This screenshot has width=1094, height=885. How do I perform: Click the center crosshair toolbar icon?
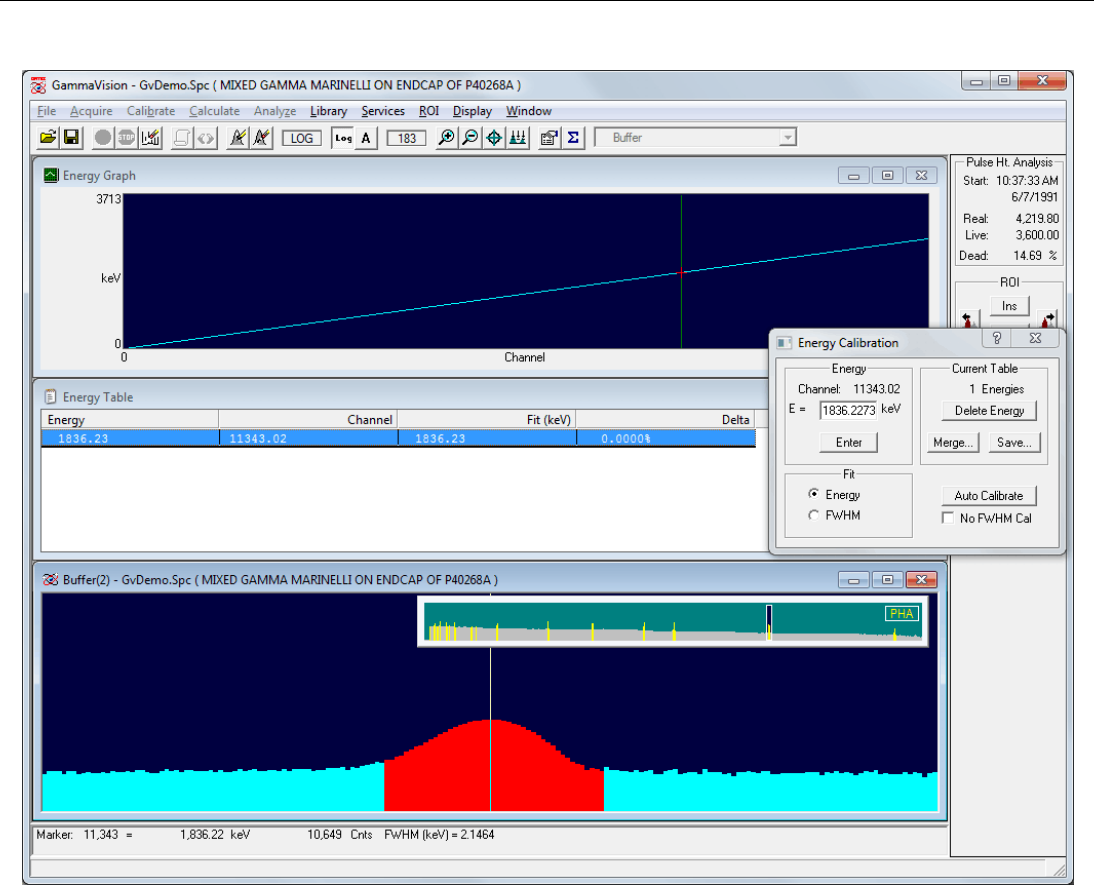tap(493, 138)
